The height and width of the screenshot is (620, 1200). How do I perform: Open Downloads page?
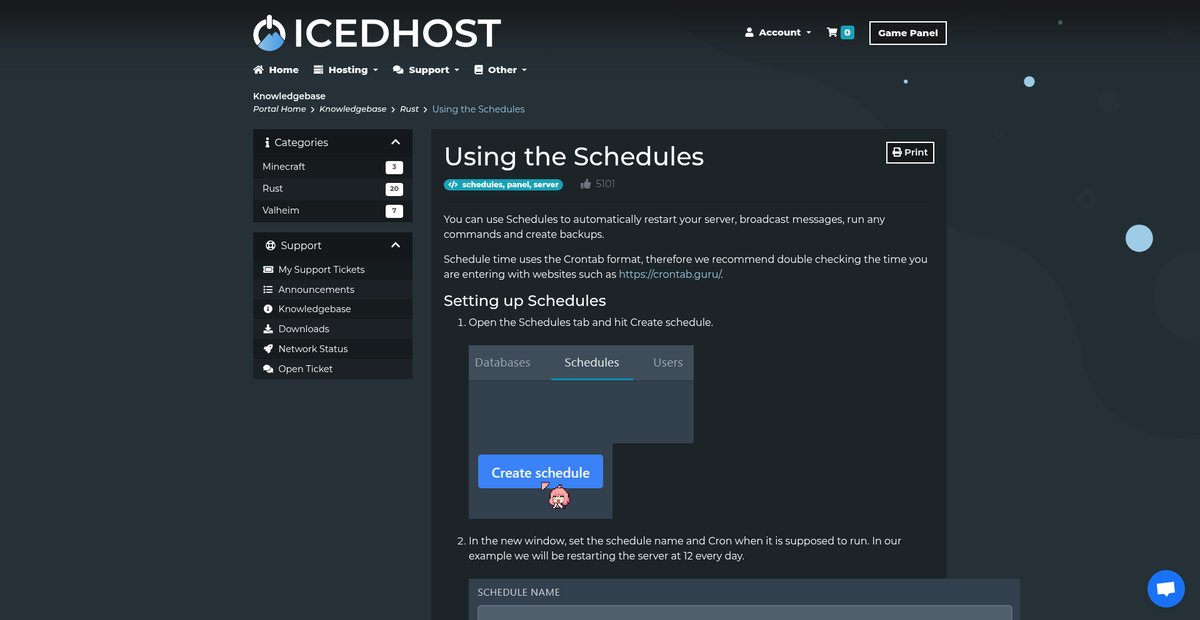(x=332, y=329)
